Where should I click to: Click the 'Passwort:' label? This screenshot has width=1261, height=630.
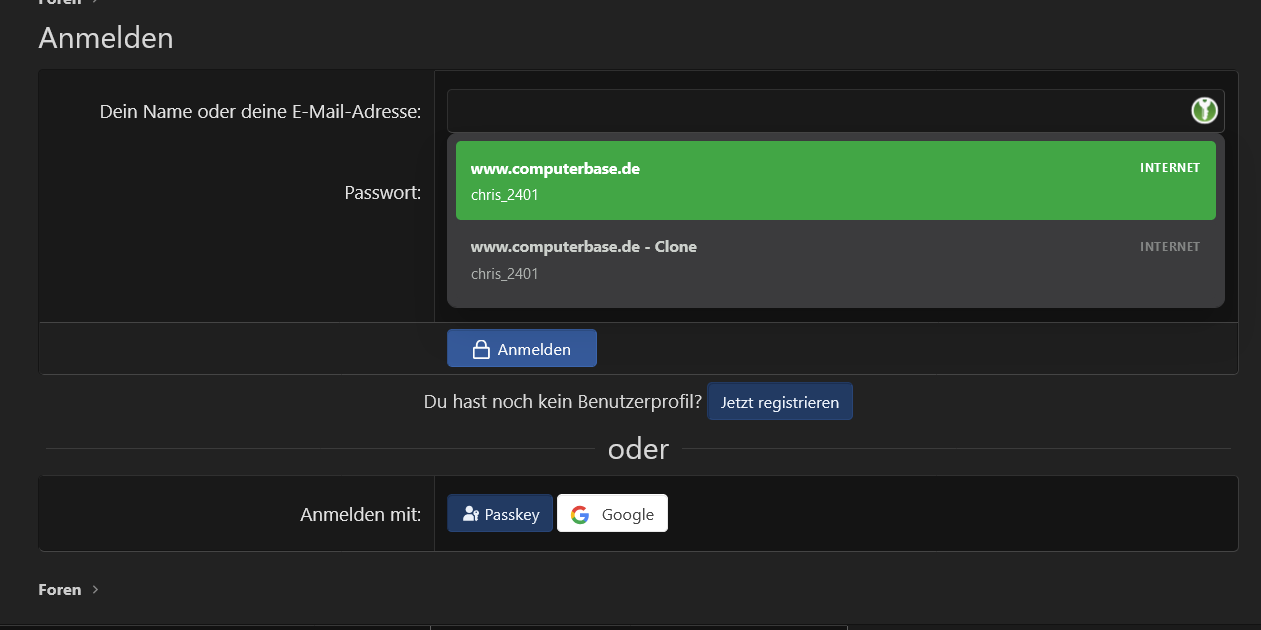383,192
